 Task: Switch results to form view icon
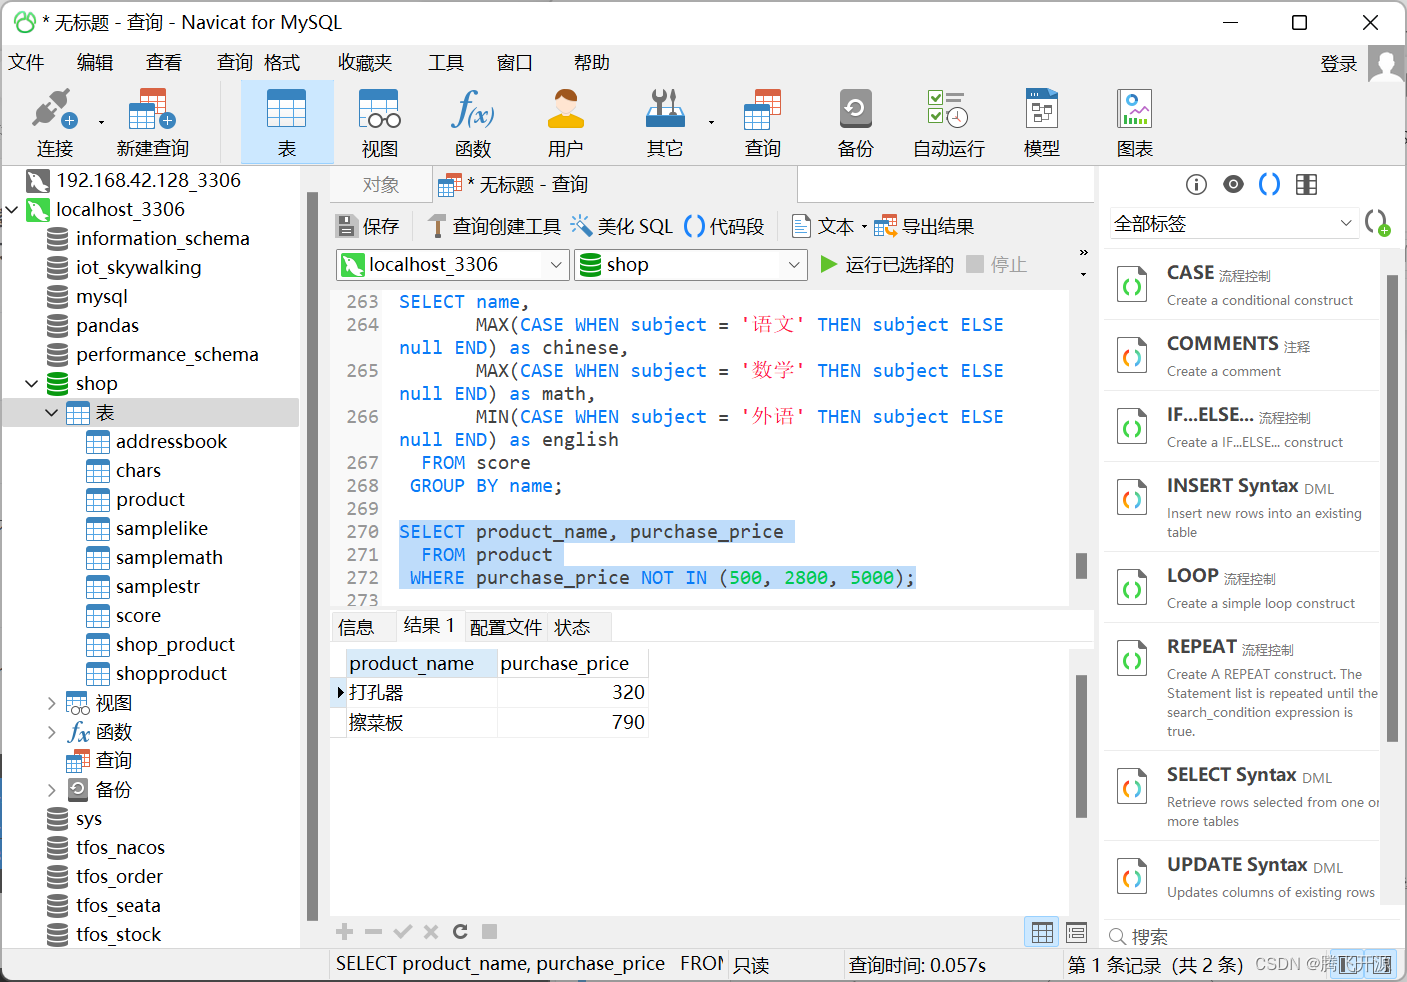pos(1077,932)
